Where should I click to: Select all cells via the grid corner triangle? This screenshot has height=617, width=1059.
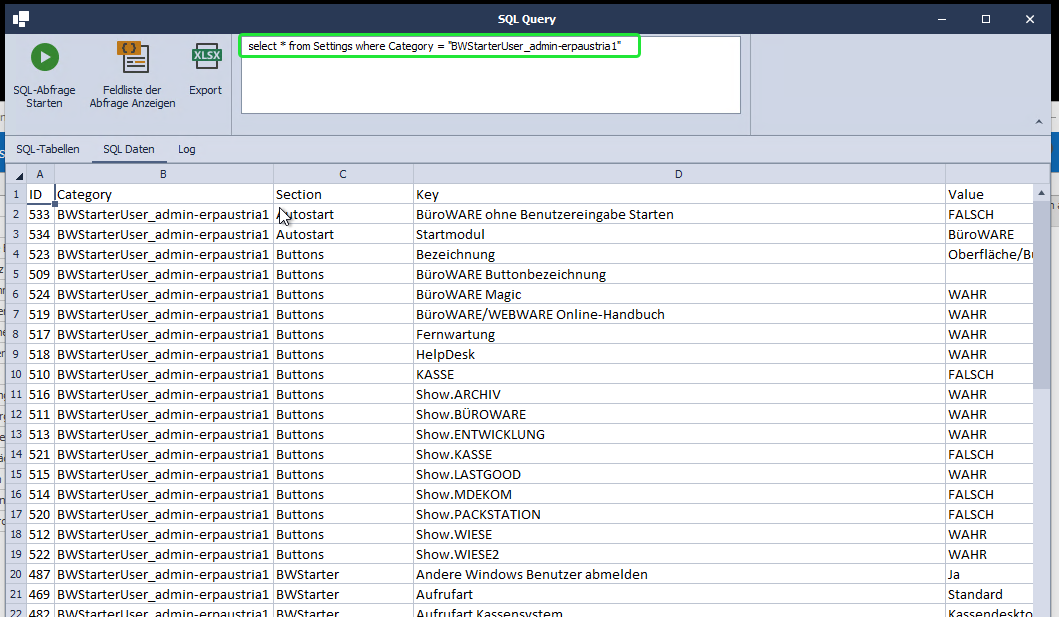click(17, 174)
